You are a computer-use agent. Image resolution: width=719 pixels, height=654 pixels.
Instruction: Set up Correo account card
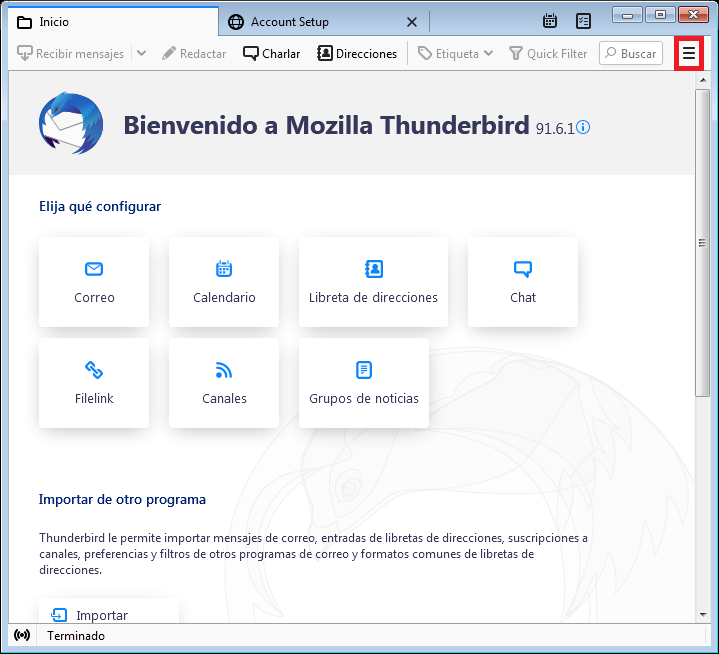94,282
